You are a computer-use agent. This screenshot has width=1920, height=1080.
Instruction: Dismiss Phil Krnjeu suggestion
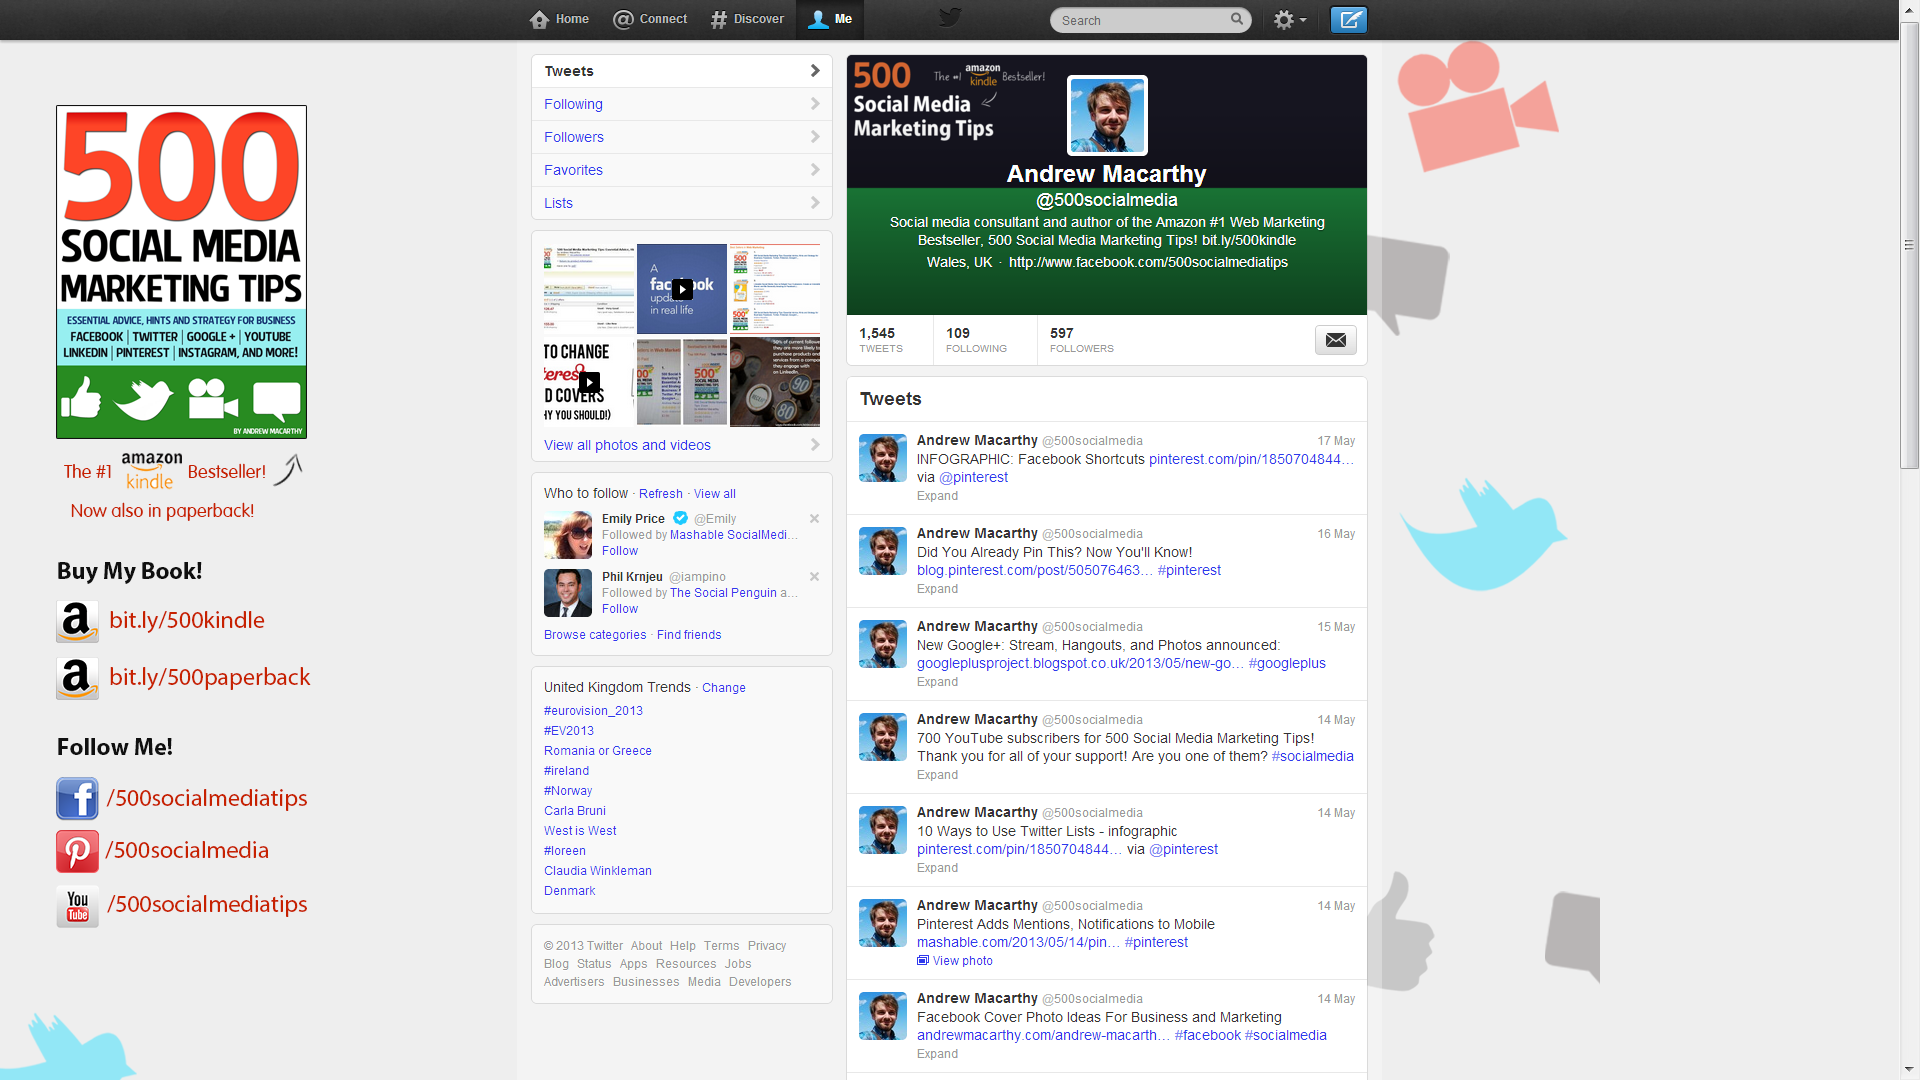(x=814, y=577)
